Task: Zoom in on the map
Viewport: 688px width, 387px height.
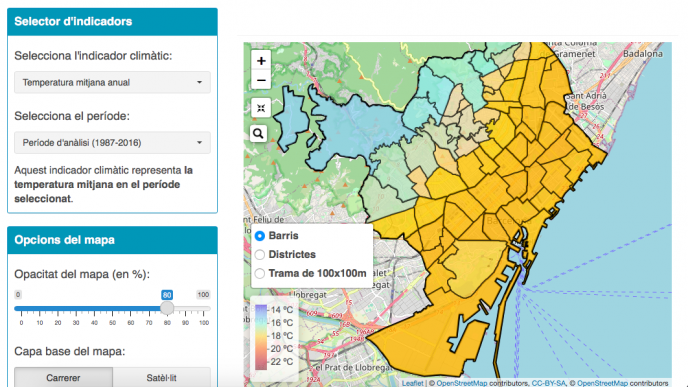Action: tap(261, 61)
